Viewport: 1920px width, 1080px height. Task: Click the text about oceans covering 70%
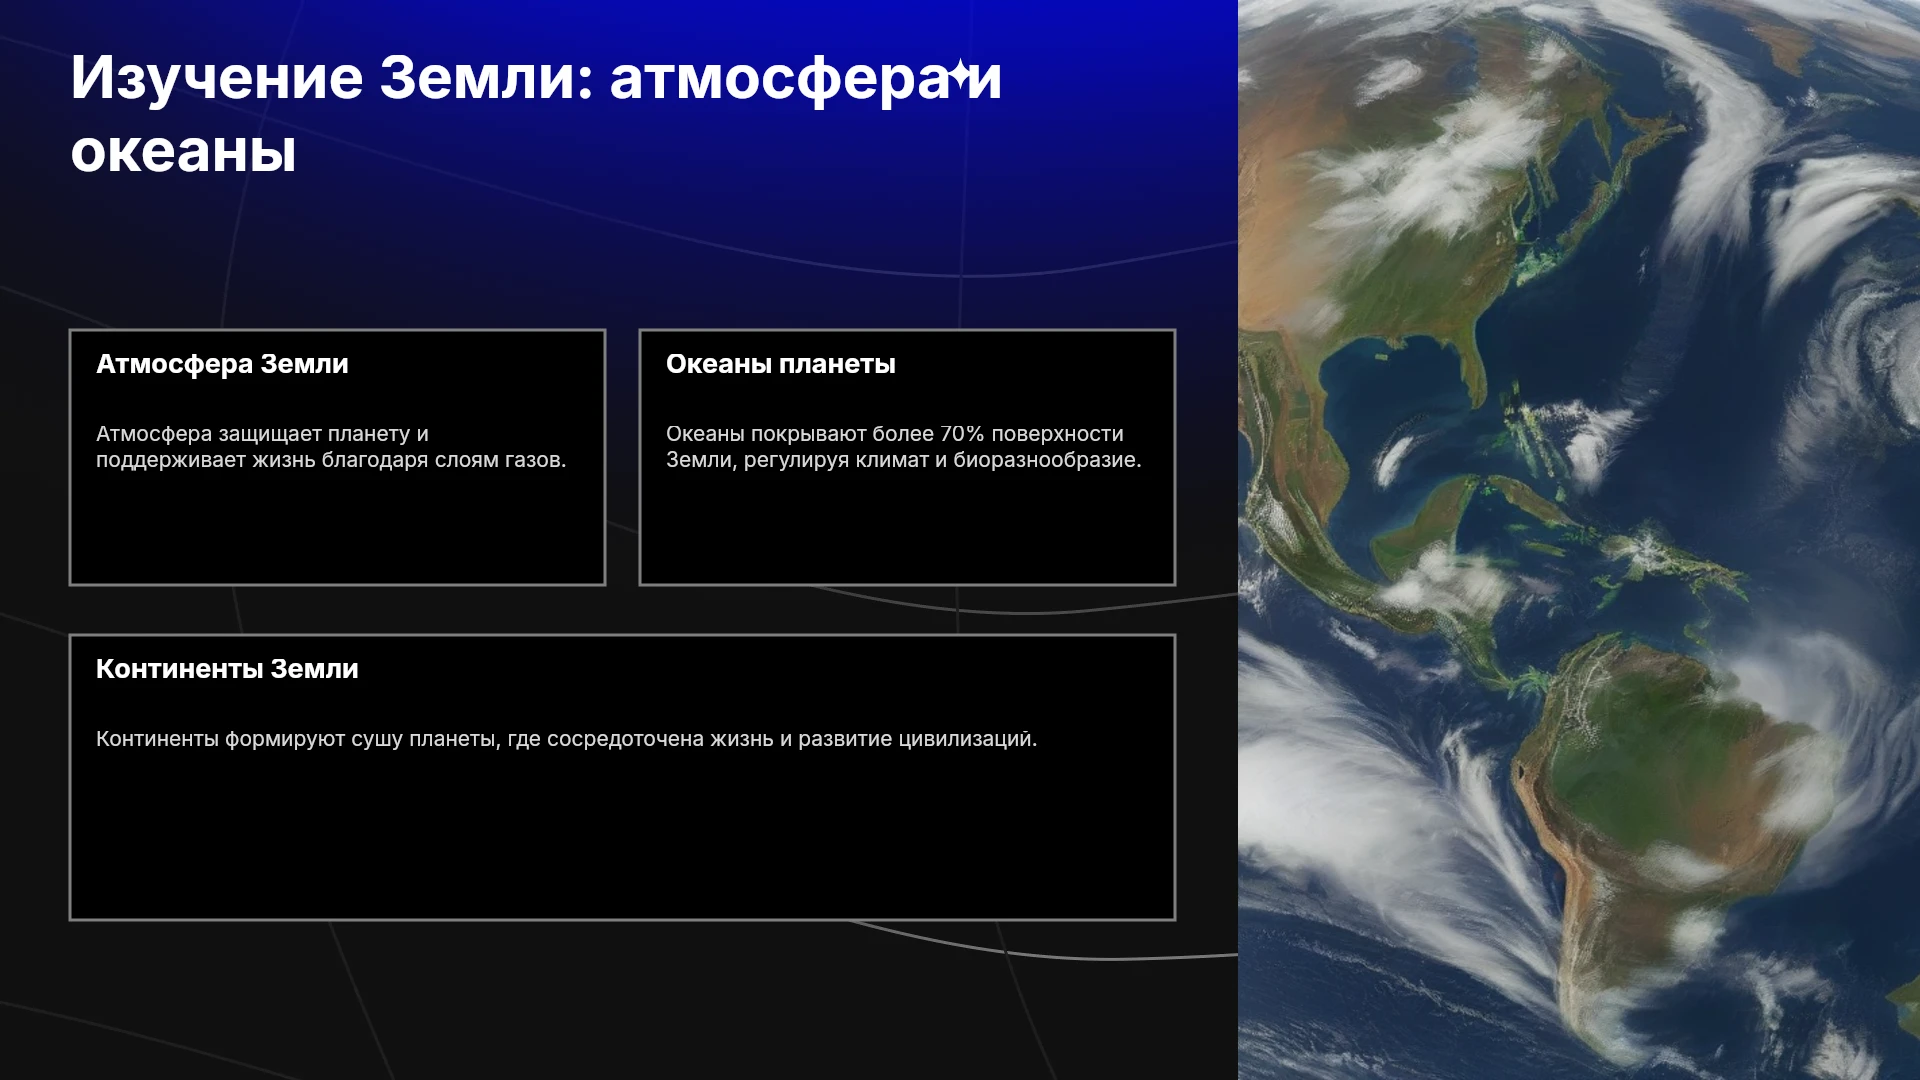[903, 447]
